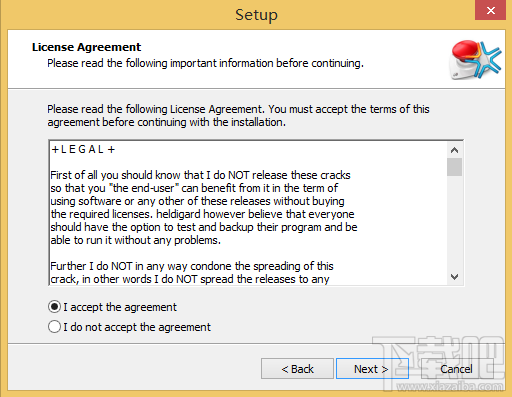Click the +LEGAL+ line in license text
512x397 pixels.
83,149
